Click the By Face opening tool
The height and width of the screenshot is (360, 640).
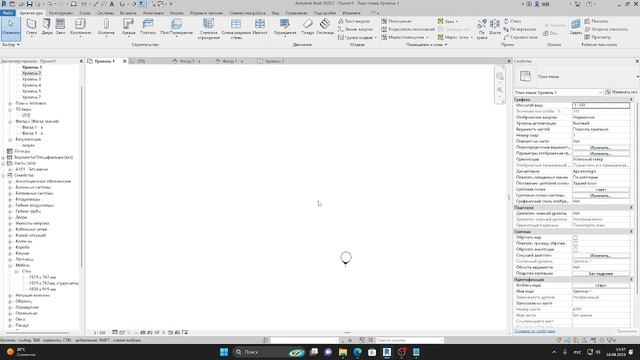482,29
